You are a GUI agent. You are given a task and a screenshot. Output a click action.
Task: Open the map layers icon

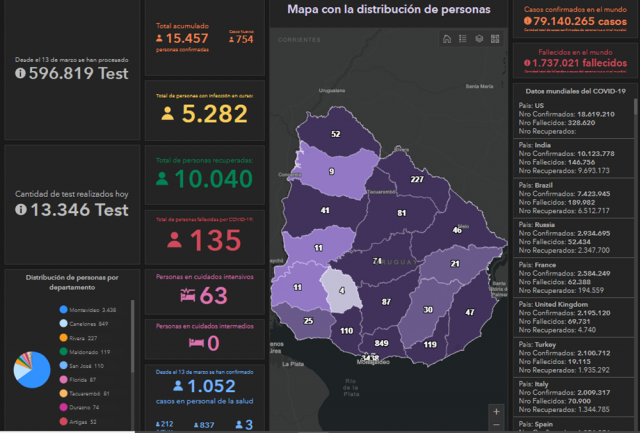point(480,39)
